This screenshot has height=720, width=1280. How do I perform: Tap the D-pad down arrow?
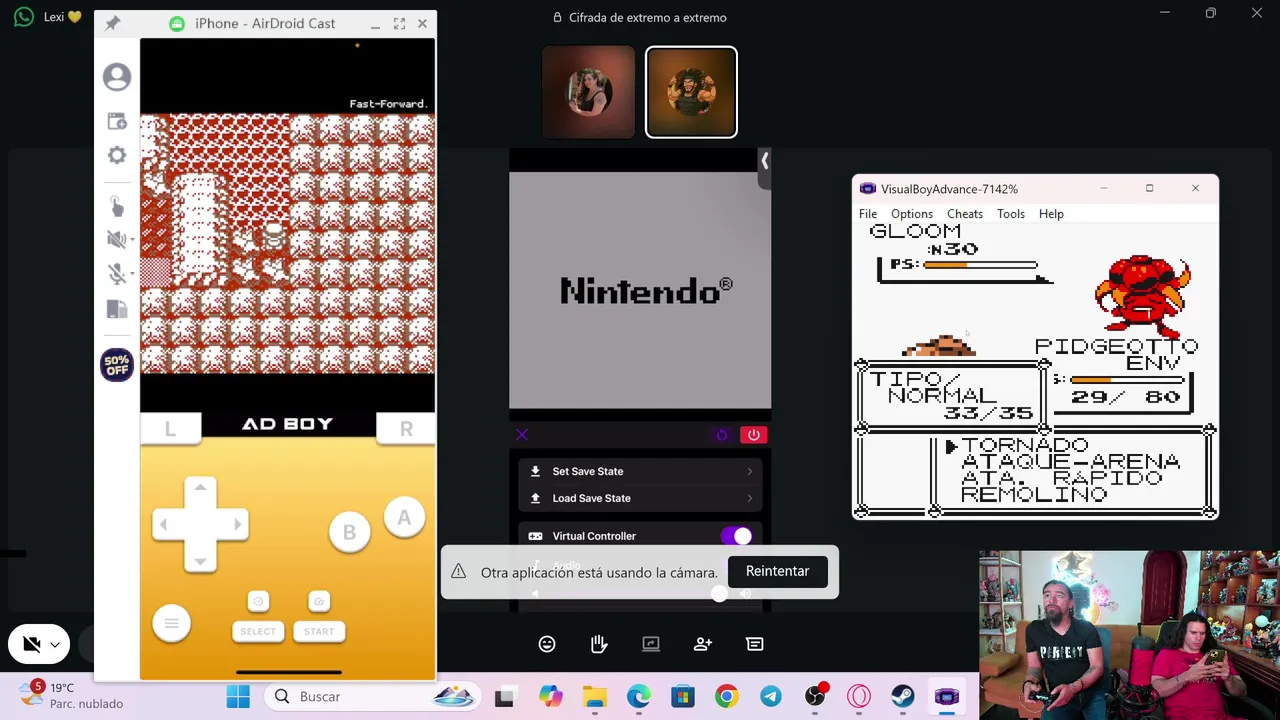200,560
